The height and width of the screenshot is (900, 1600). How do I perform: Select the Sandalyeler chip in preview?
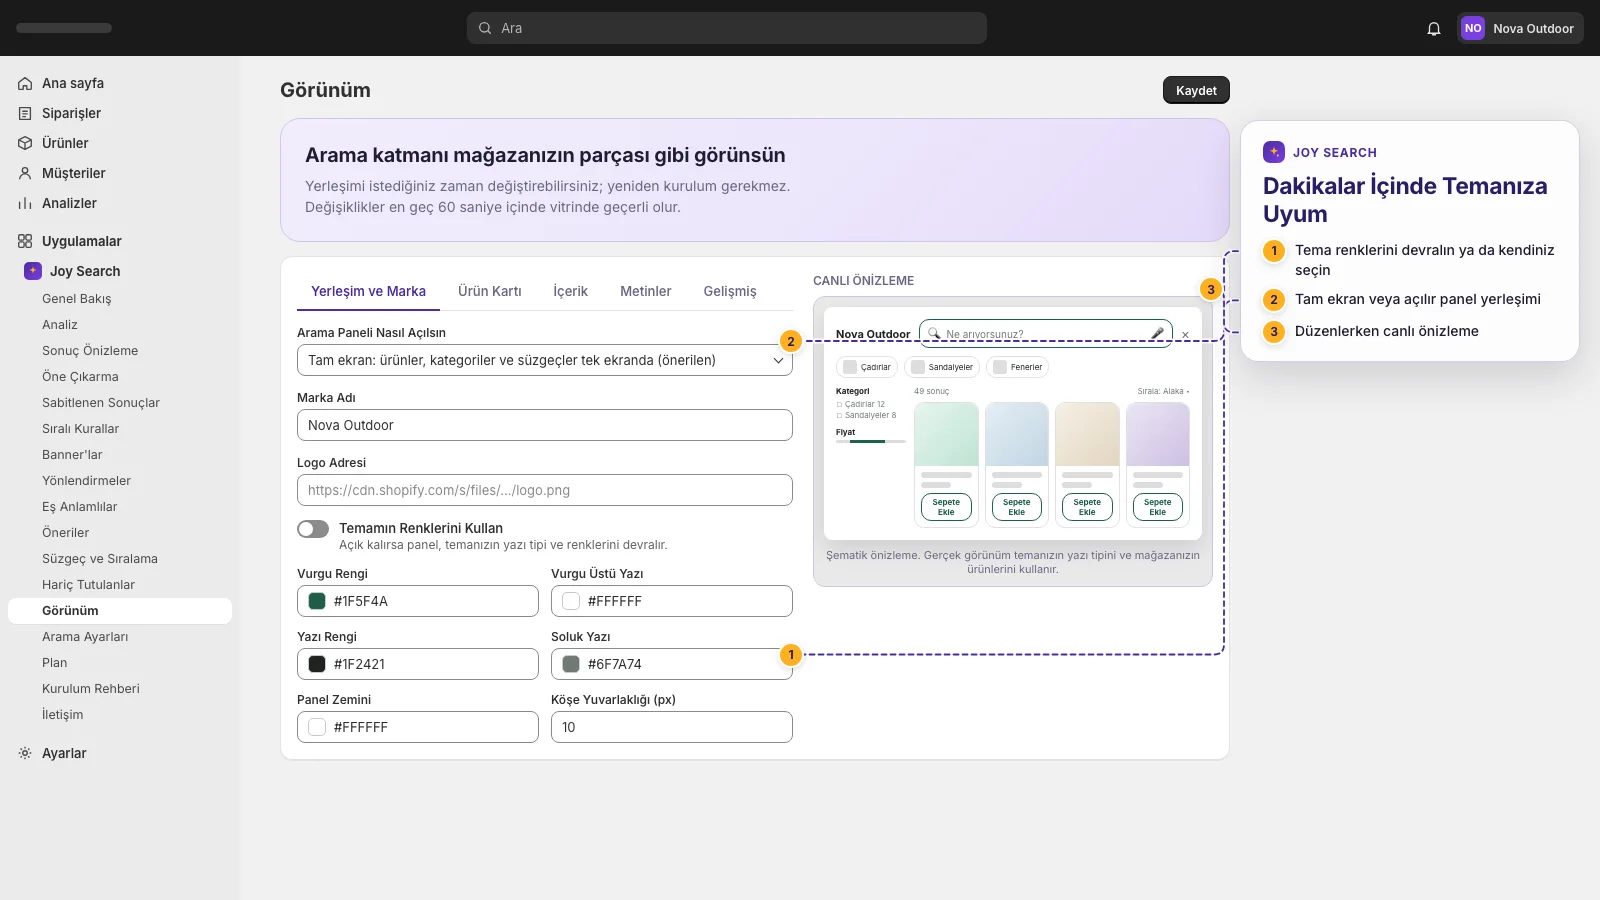click(x=942, y=367)
